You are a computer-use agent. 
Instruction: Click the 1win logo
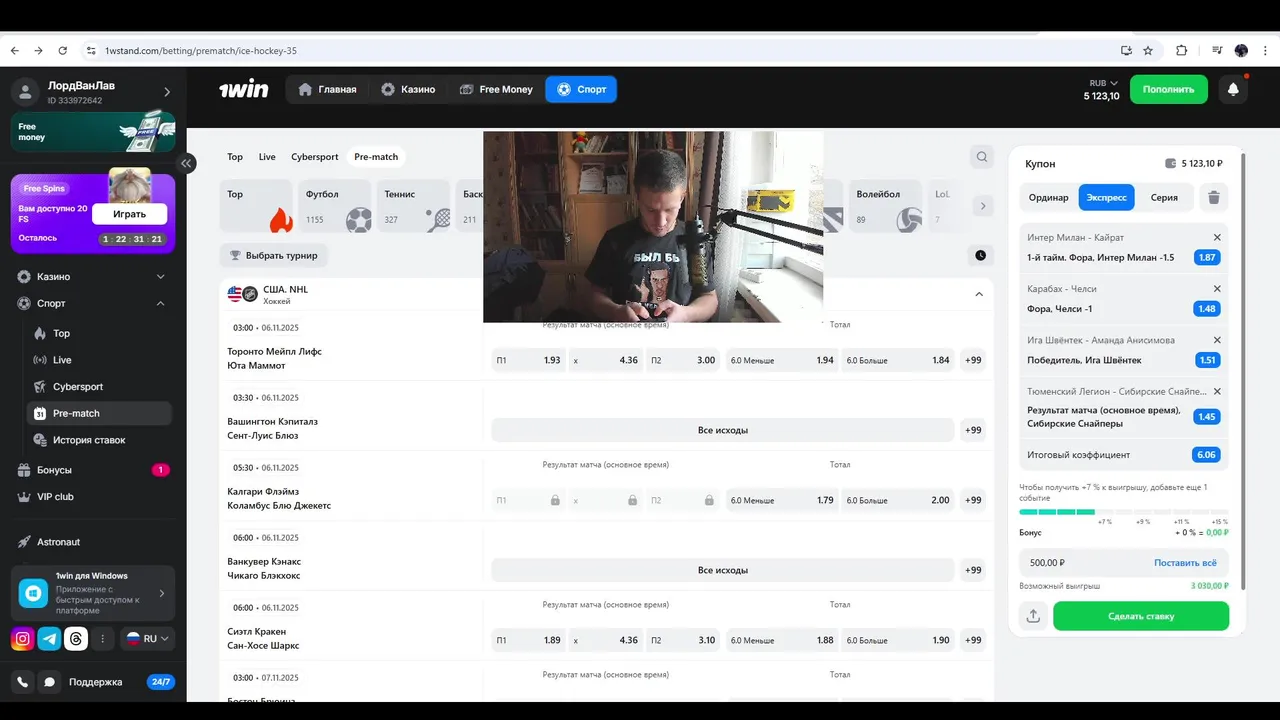pyautogui.click(x=244, y=89)
